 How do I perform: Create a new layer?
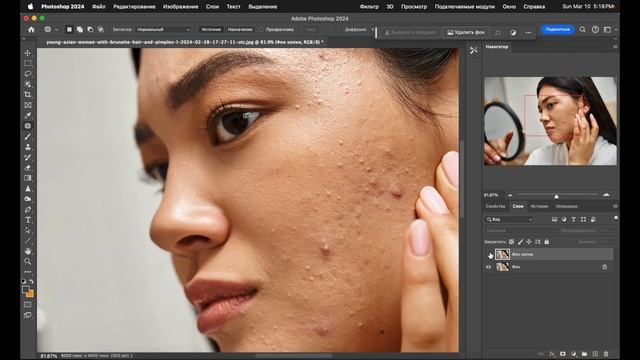[595, 354]
